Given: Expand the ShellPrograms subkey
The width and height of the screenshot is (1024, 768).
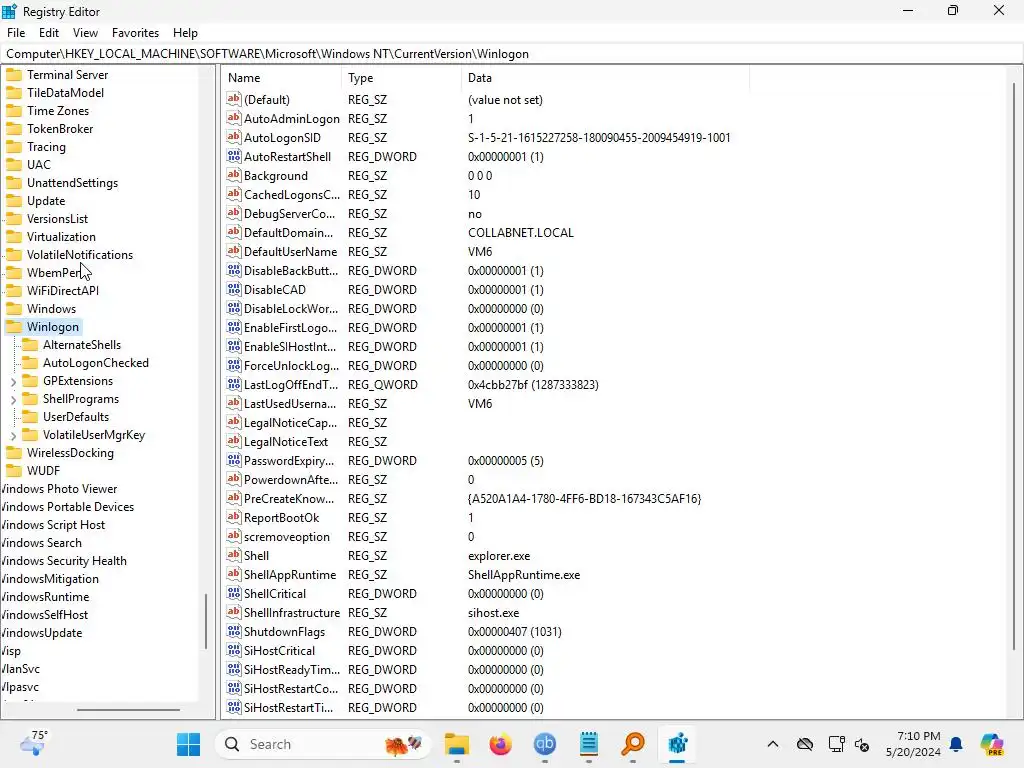Looking at the screenshot, I should tap(14, 399).
